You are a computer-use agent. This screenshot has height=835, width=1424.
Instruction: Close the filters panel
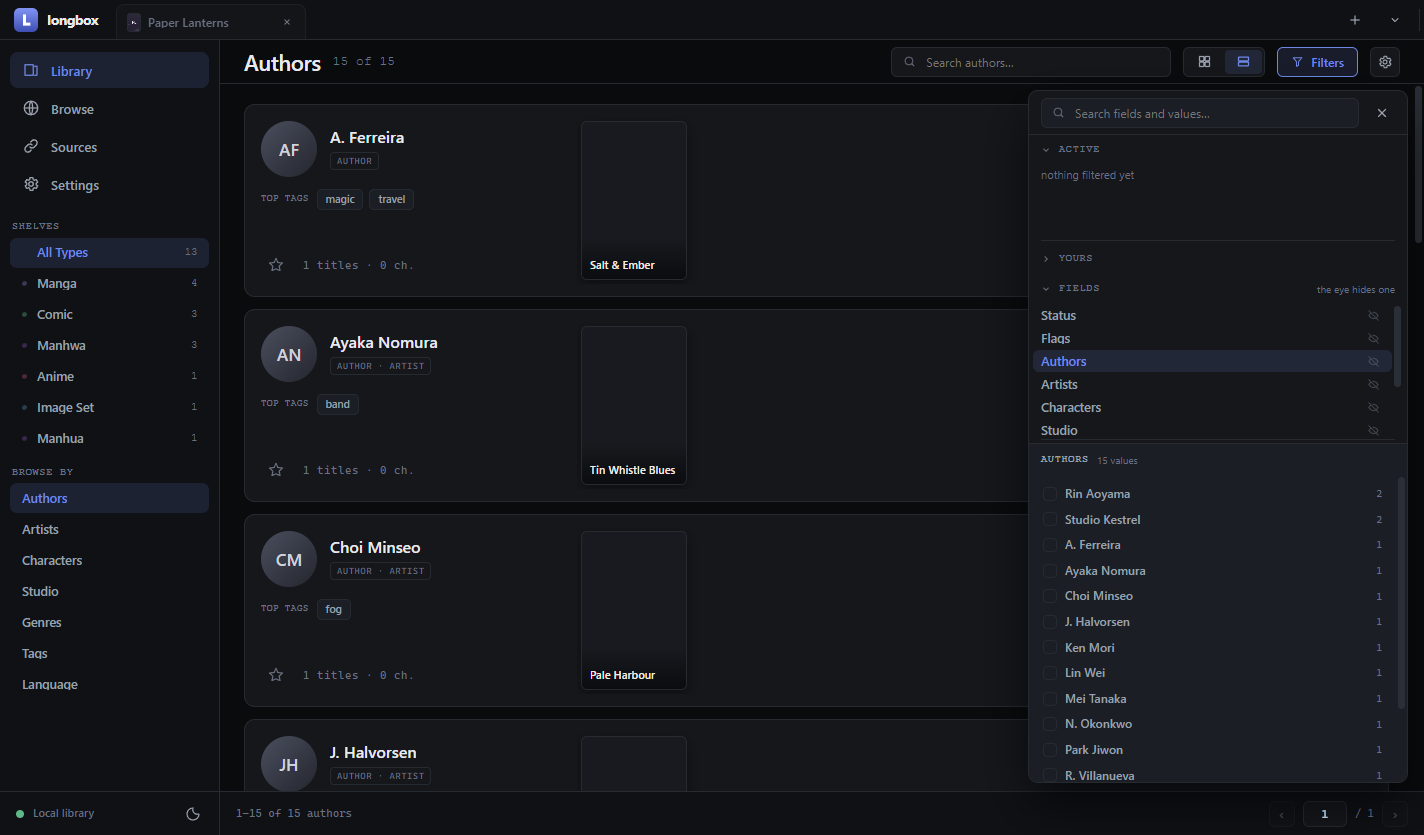click(1382, 113)
